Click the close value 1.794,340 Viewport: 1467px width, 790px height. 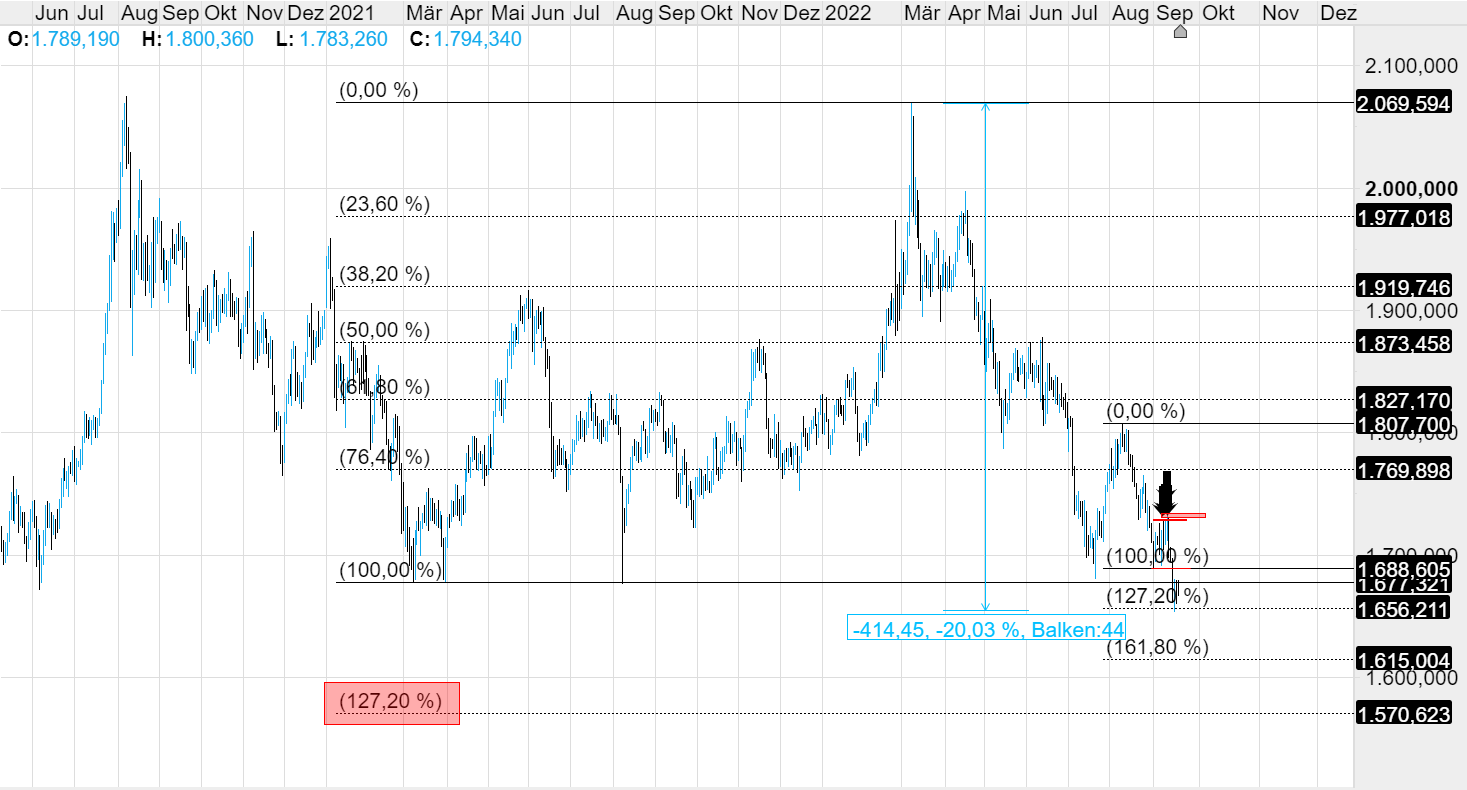point(477,40)
